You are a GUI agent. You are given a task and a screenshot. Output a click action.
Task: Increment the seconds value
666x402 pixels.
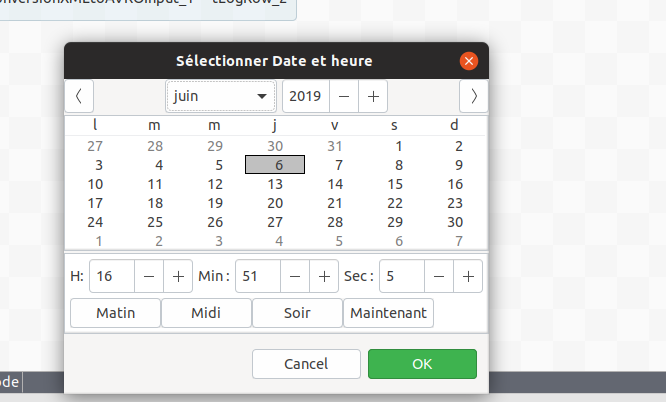tap(468, 275)
